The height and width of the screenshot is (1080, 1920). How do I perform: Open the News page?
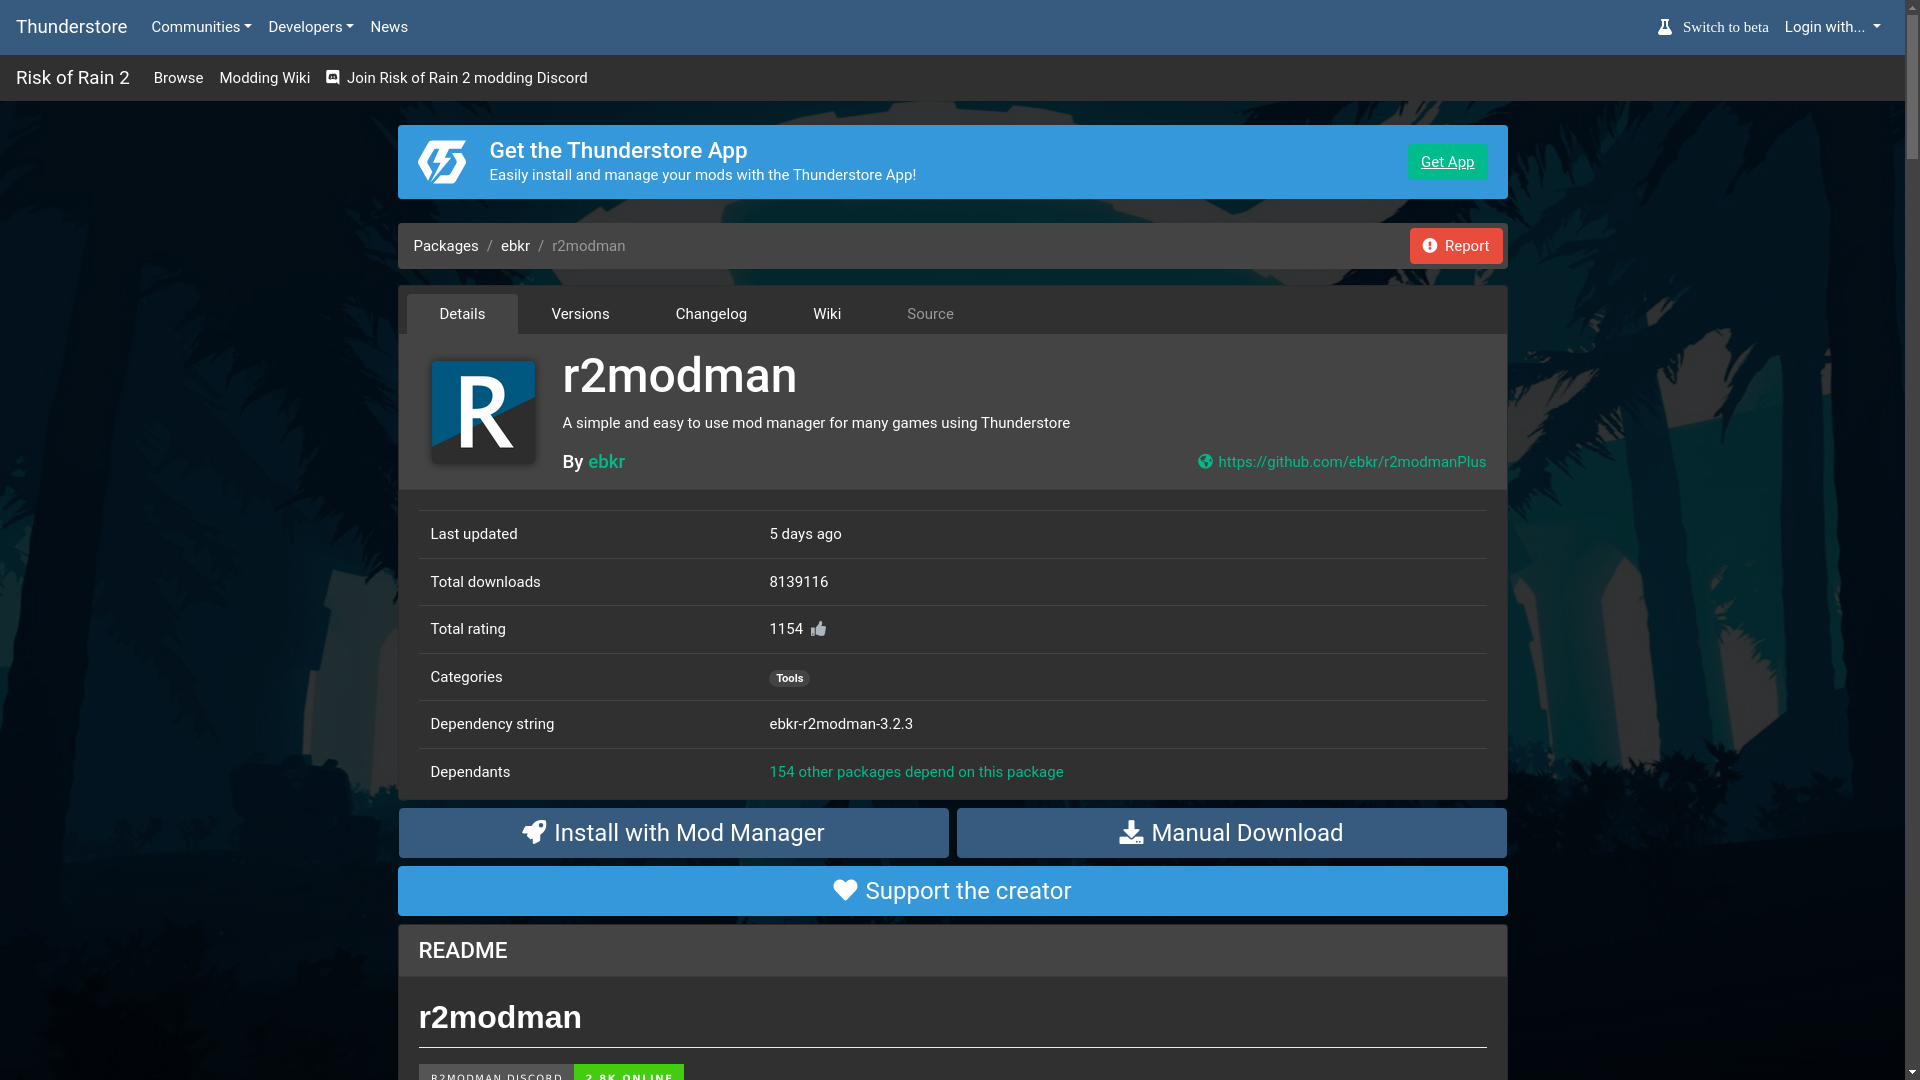click(x=389, y=27)
